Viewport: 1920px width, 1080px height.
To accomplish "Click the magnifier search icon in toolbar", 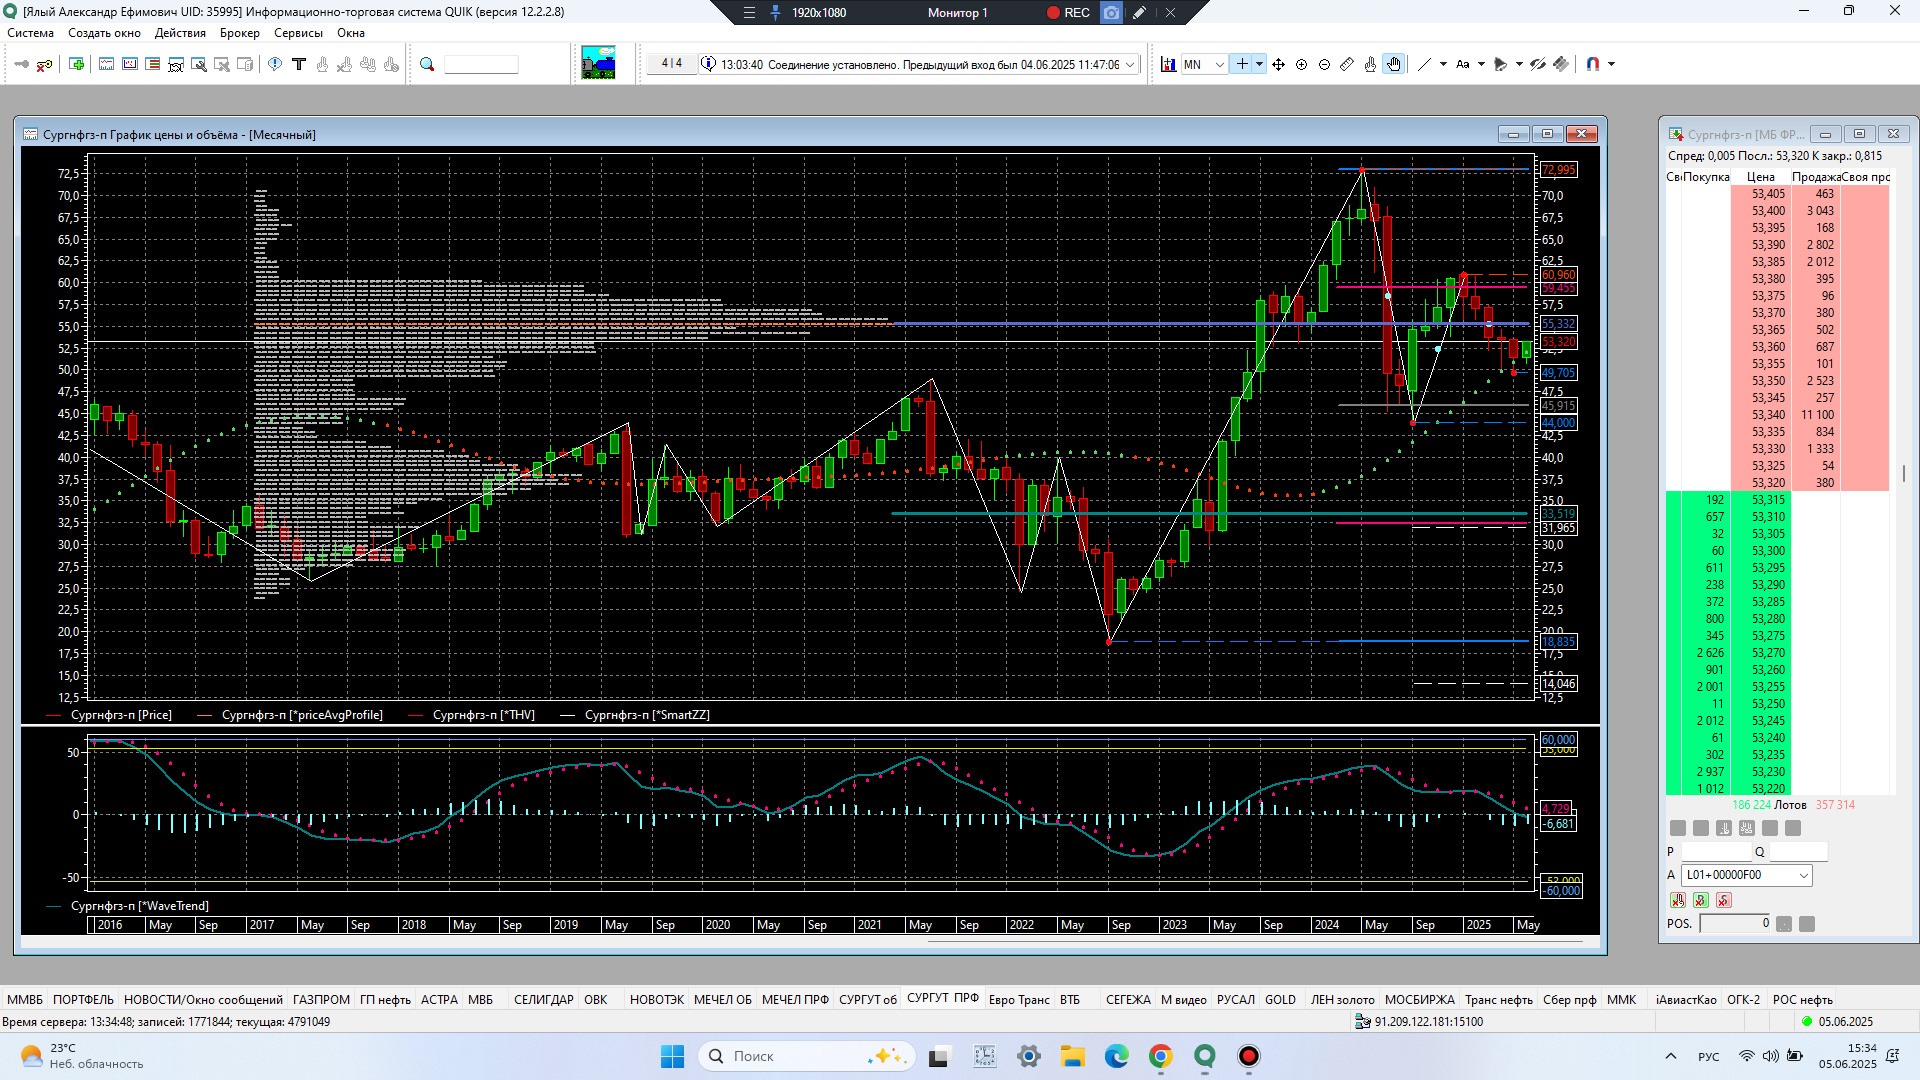I will point(427,64).
